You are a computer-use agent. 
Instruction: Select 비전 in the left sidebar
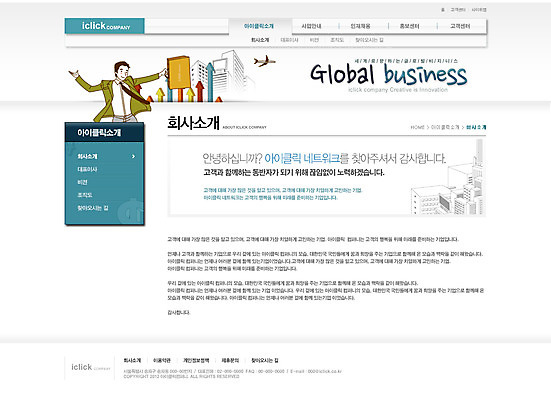pos(82,182)
